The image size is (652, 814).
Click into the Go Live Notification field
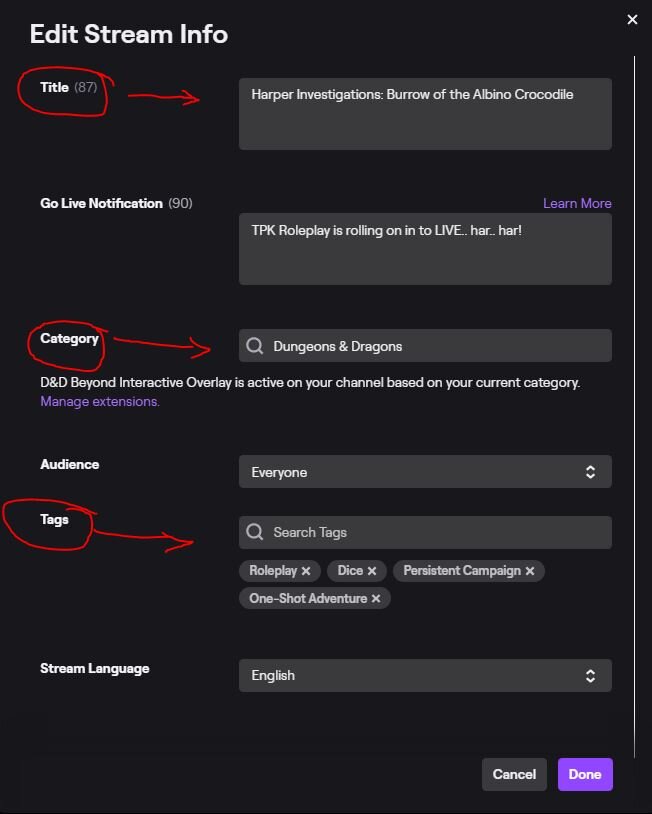425,249
